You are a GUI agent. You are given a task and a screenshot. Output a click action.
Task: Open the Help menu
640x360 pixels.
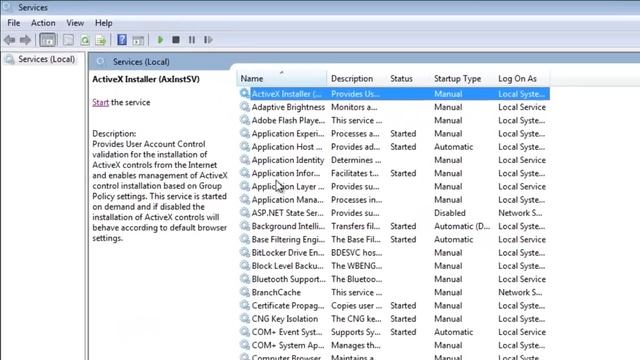pos(104,23)
